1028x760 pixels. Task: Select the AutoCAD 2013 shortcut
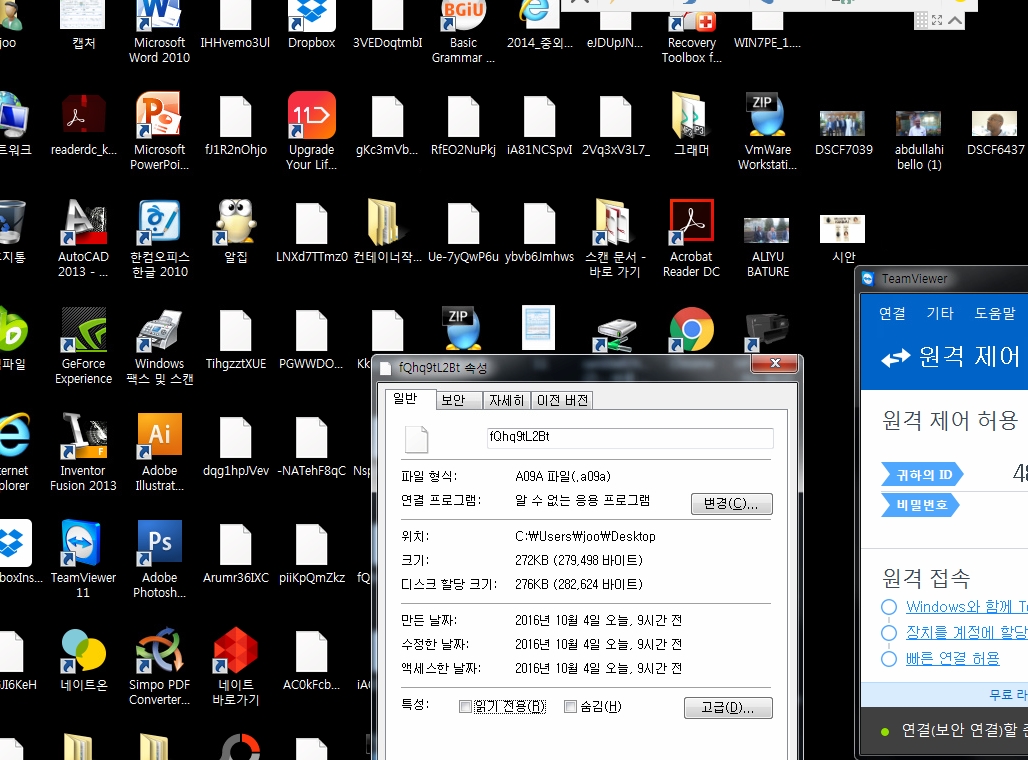point(83,223)
